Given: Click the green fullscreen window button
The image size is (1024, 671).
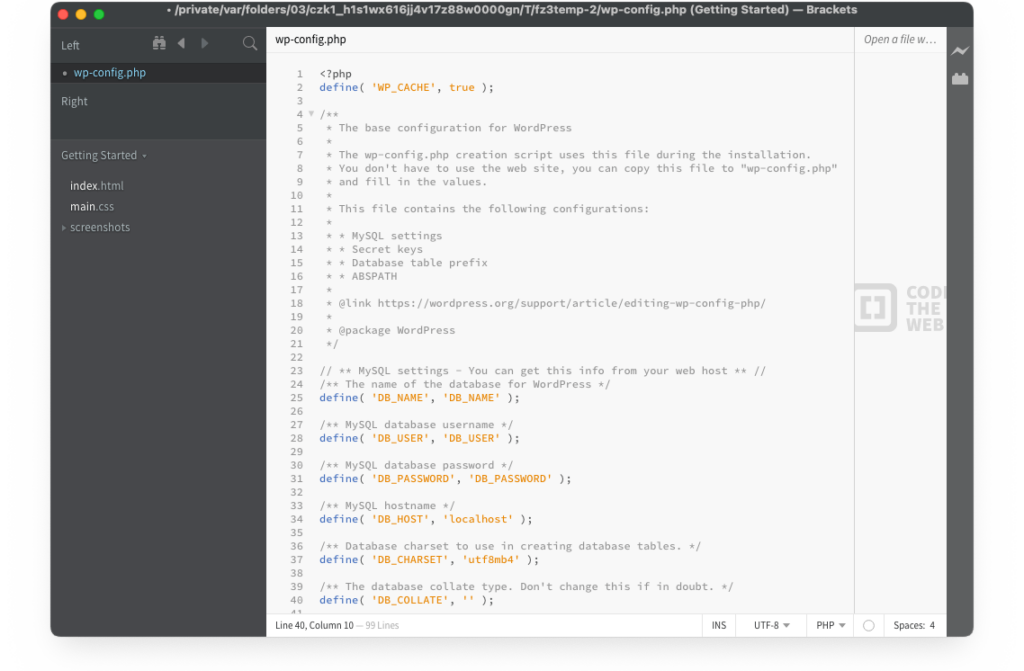Looking at the screenshot, I should (99, 14).
